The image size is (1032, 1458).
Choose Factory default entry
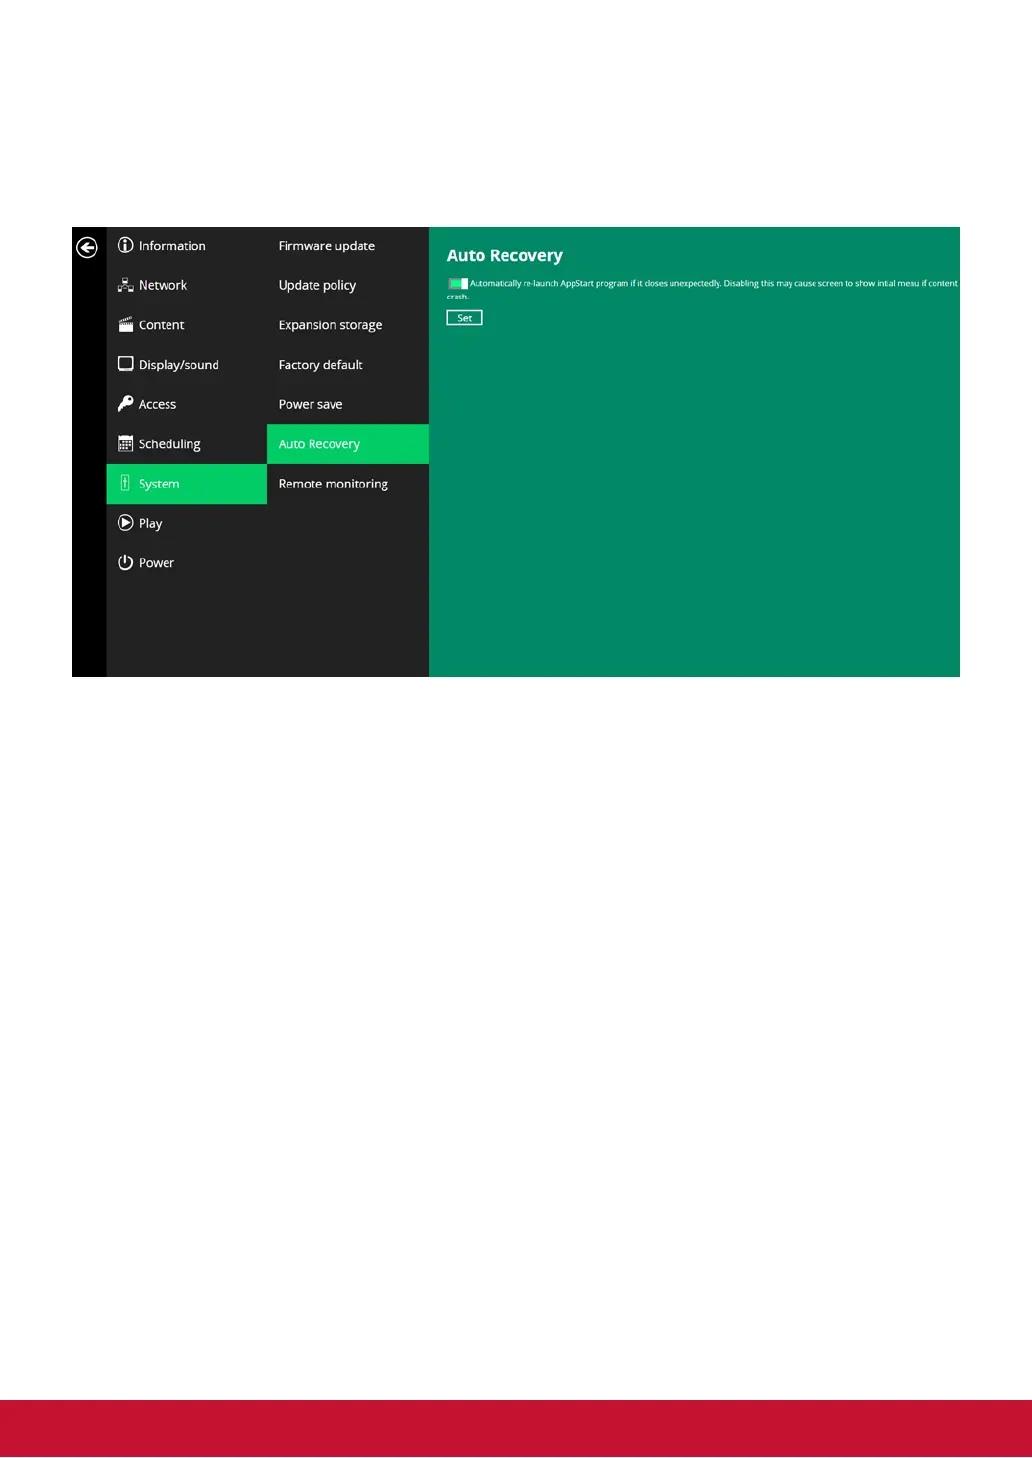pos(320,365)
